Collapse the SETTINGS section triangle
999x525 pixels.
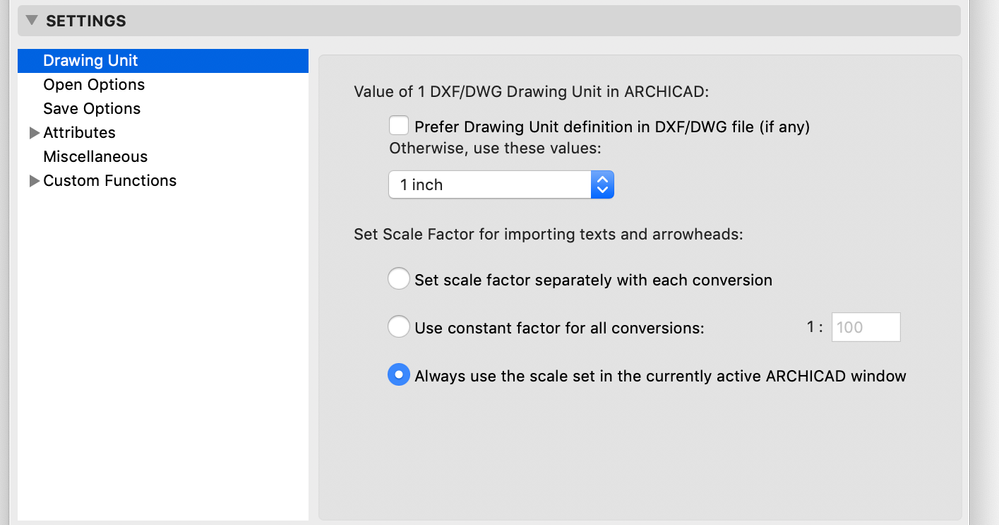tap(31, 20)
